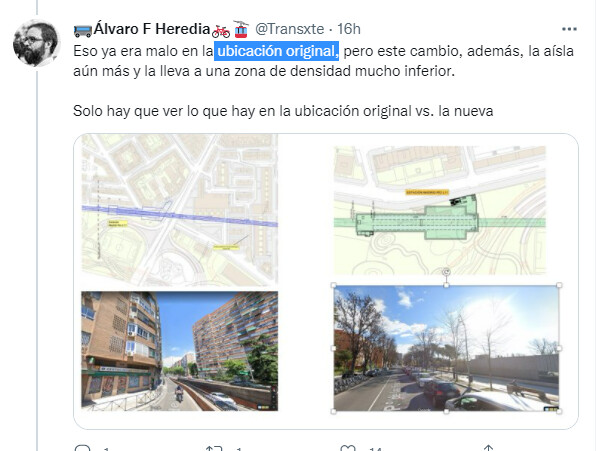
Task: Click the highlighted 'ubicación original' text
Action: 276,51
